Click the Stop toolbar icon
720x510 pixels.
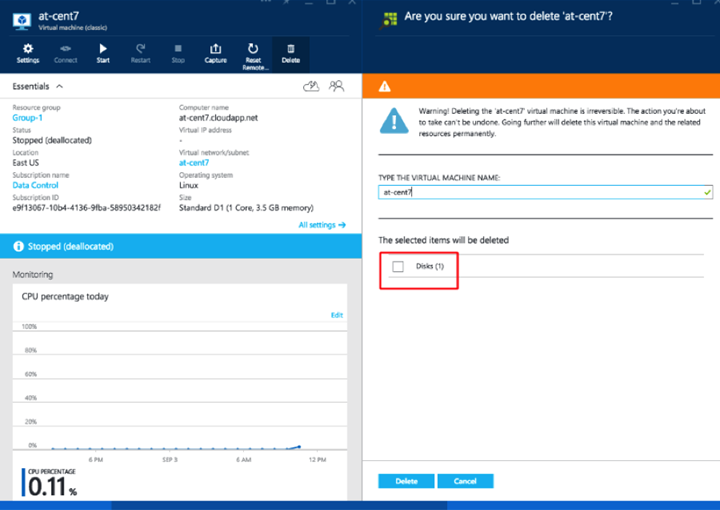[x=178, y=53]
